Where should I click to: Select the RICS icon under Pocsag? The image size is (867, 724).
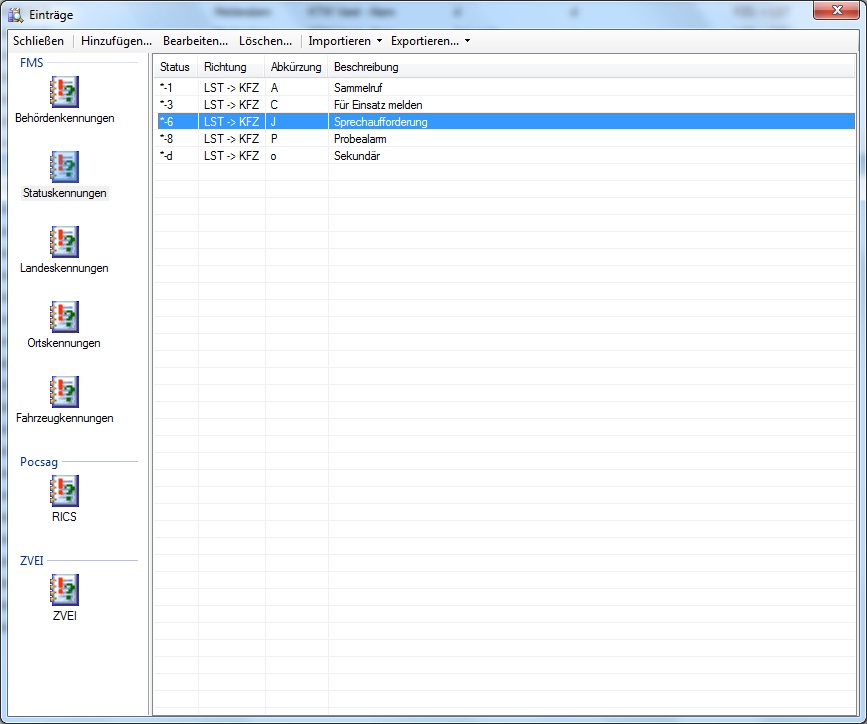[64, 491]
